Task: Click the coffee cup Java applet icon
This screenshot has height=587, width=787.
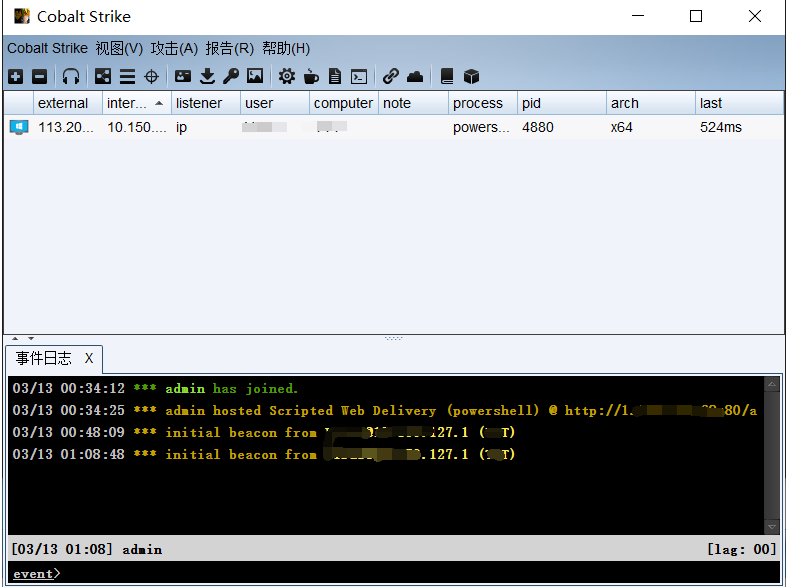Action: tap(311, 77)
